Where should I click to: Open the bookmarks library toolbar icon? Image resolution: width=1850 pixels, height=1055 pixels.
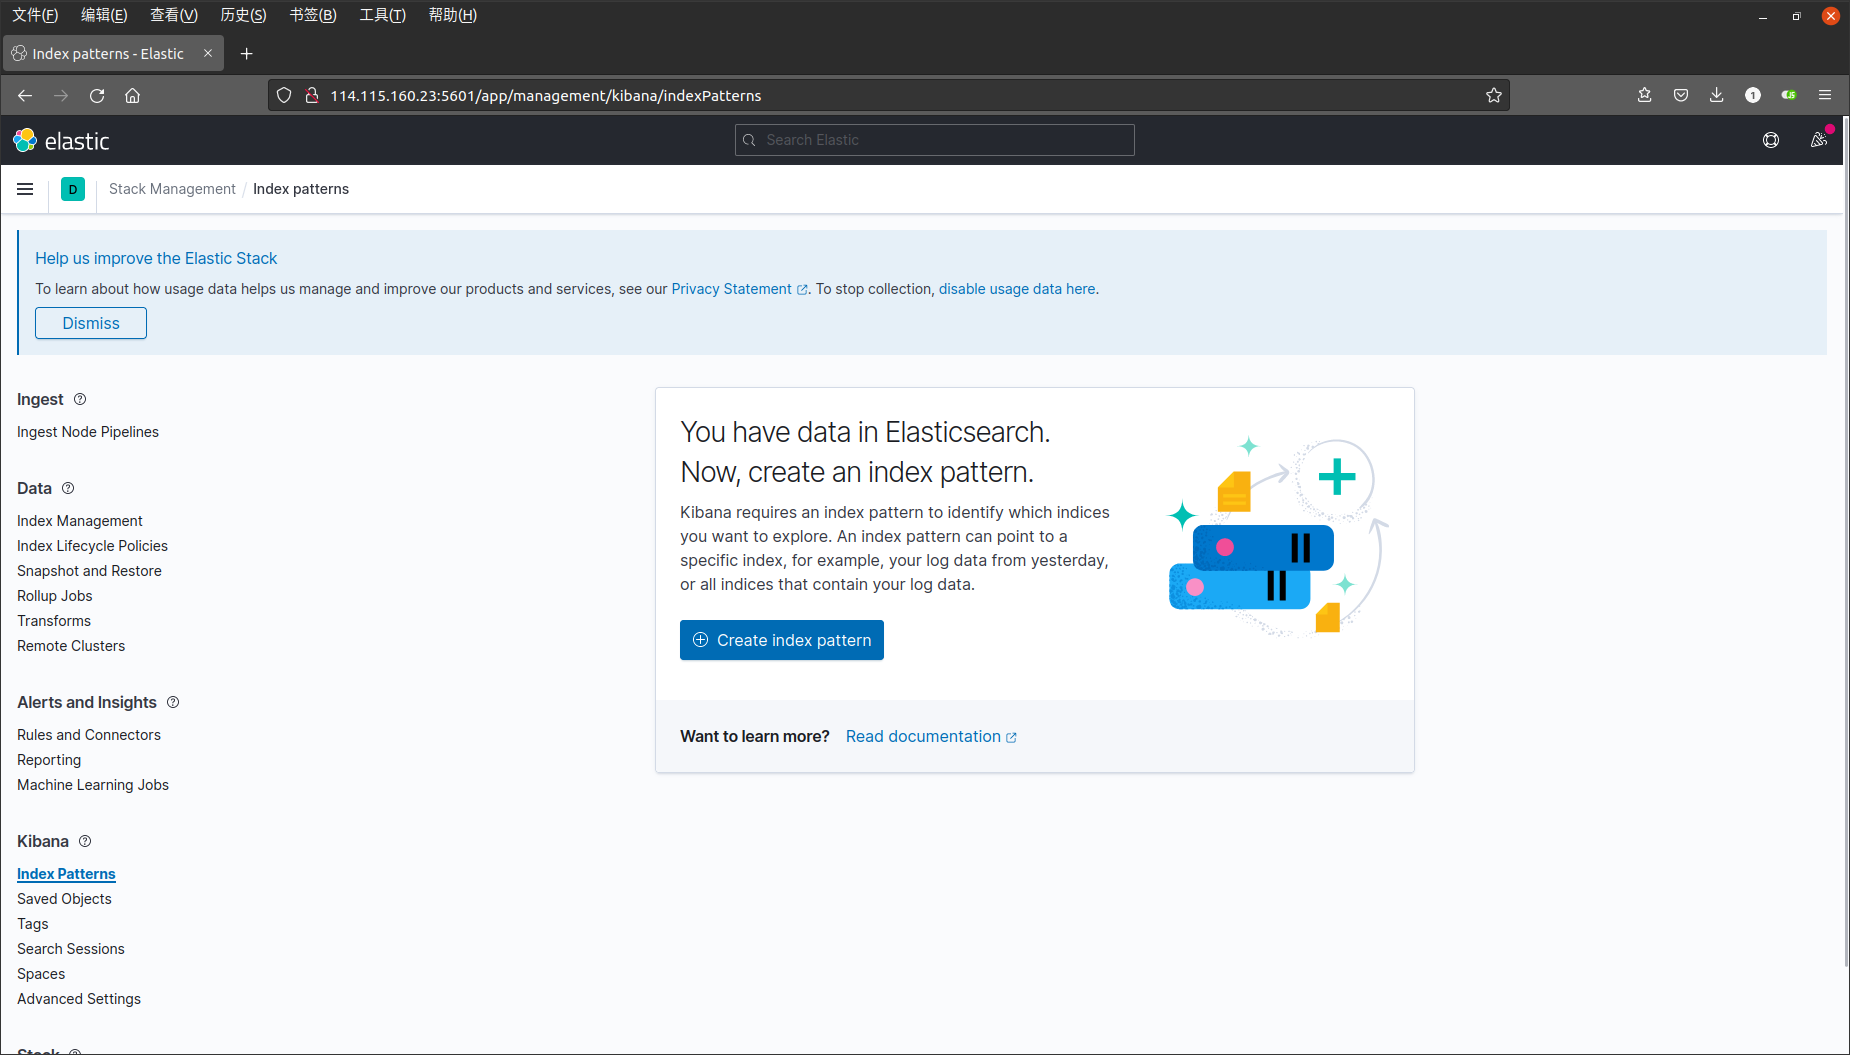(1645, 95)
